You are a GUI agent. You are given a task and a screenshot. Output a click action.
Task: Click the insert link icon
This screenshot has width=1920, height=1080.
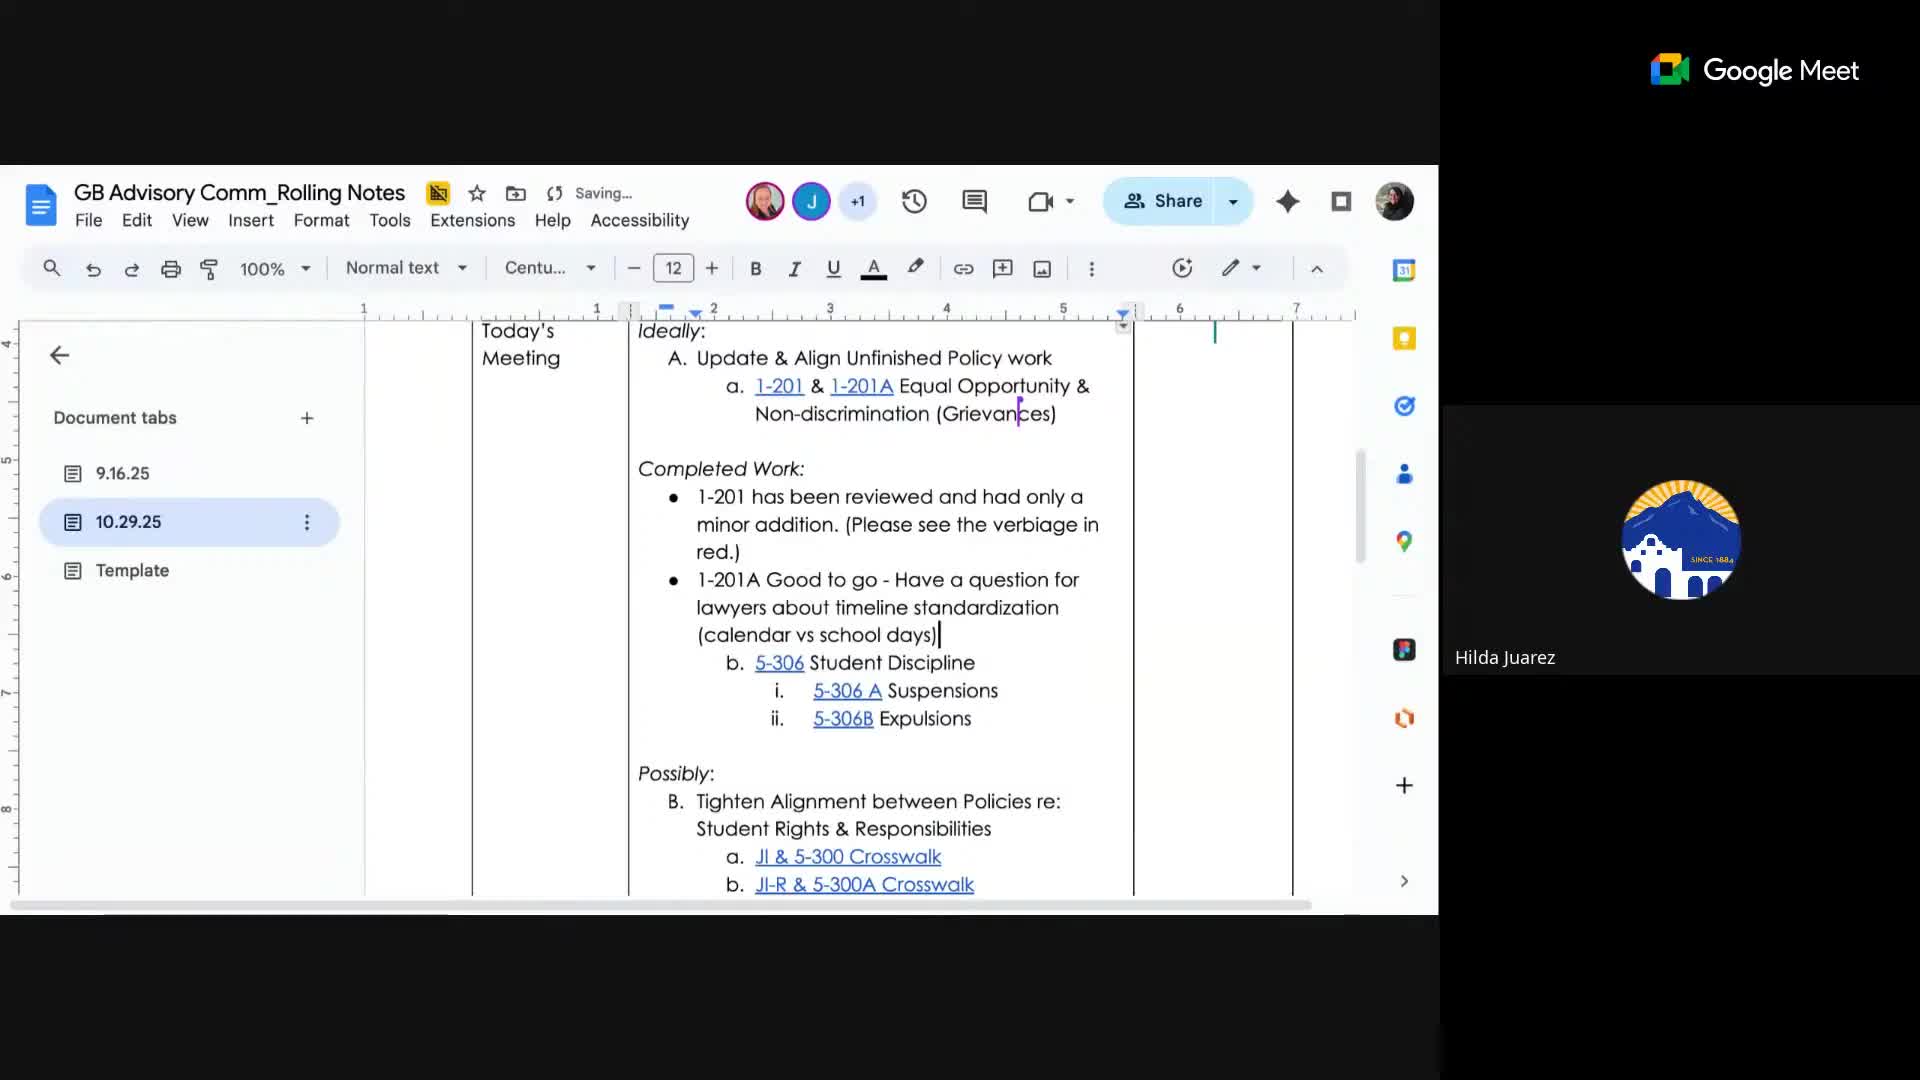tap(963, 269)
